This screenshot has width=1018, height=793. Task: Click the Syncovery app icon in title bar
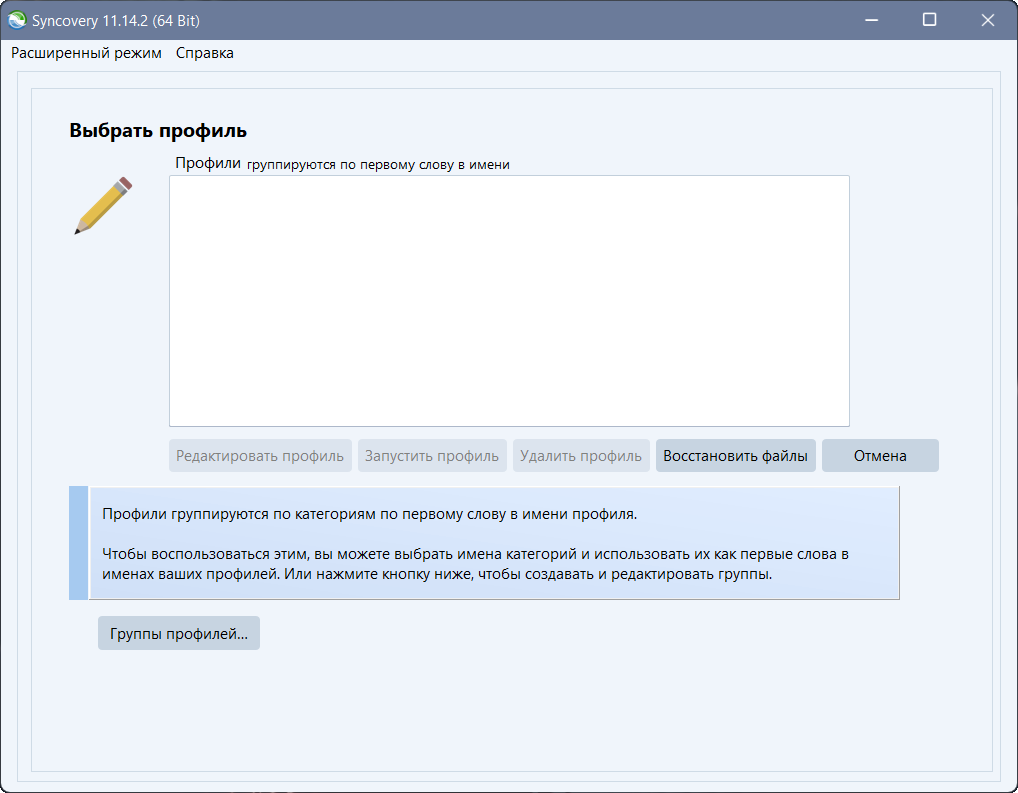[x=17, y=20]
